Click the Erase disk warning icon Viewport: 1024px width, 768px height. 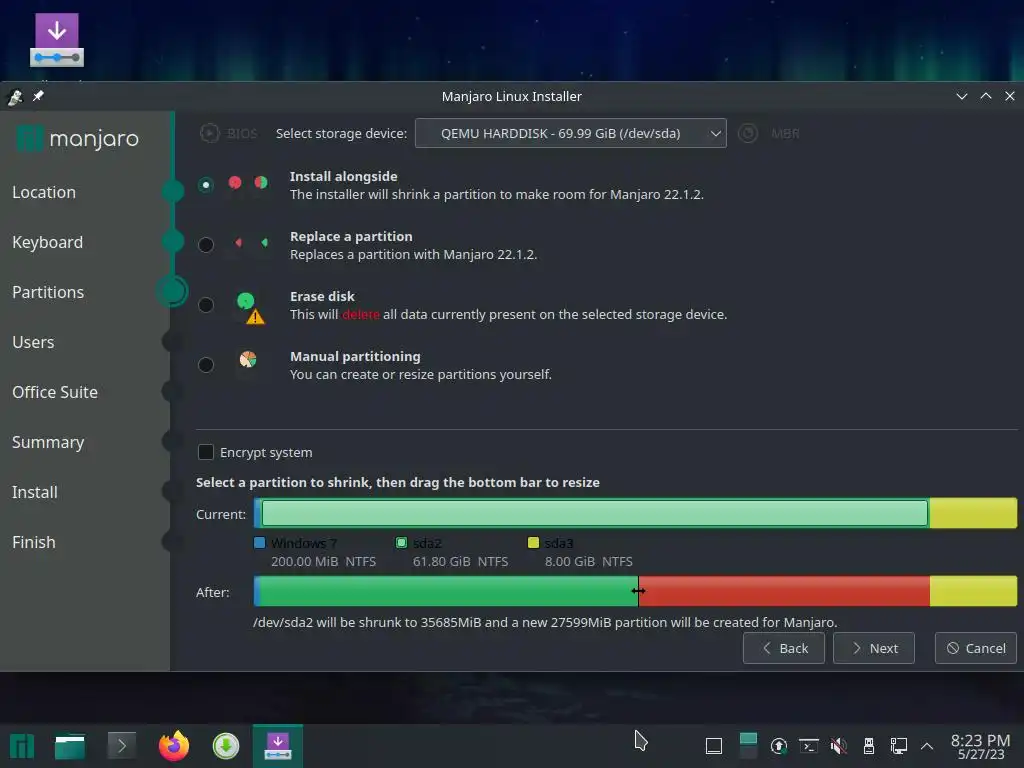tap(255, 317)
